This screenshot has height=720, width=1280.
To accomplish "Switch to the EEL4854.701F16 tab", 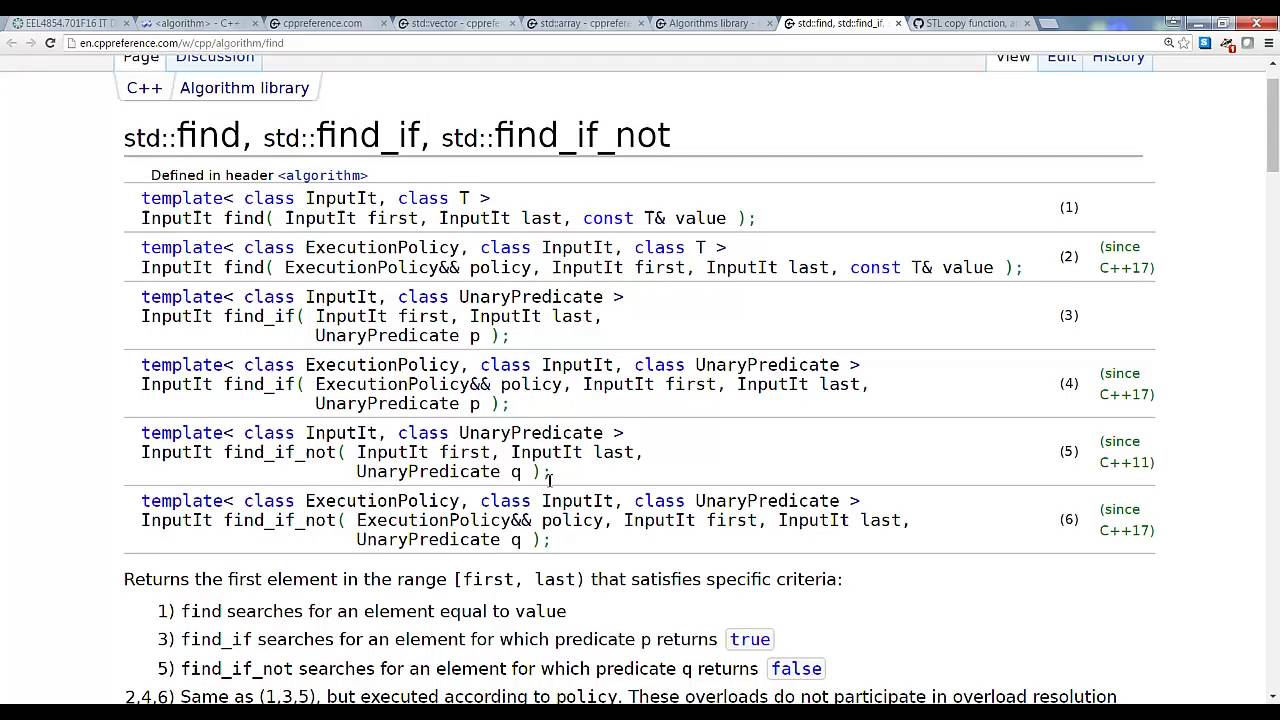I will coord(68,23).
